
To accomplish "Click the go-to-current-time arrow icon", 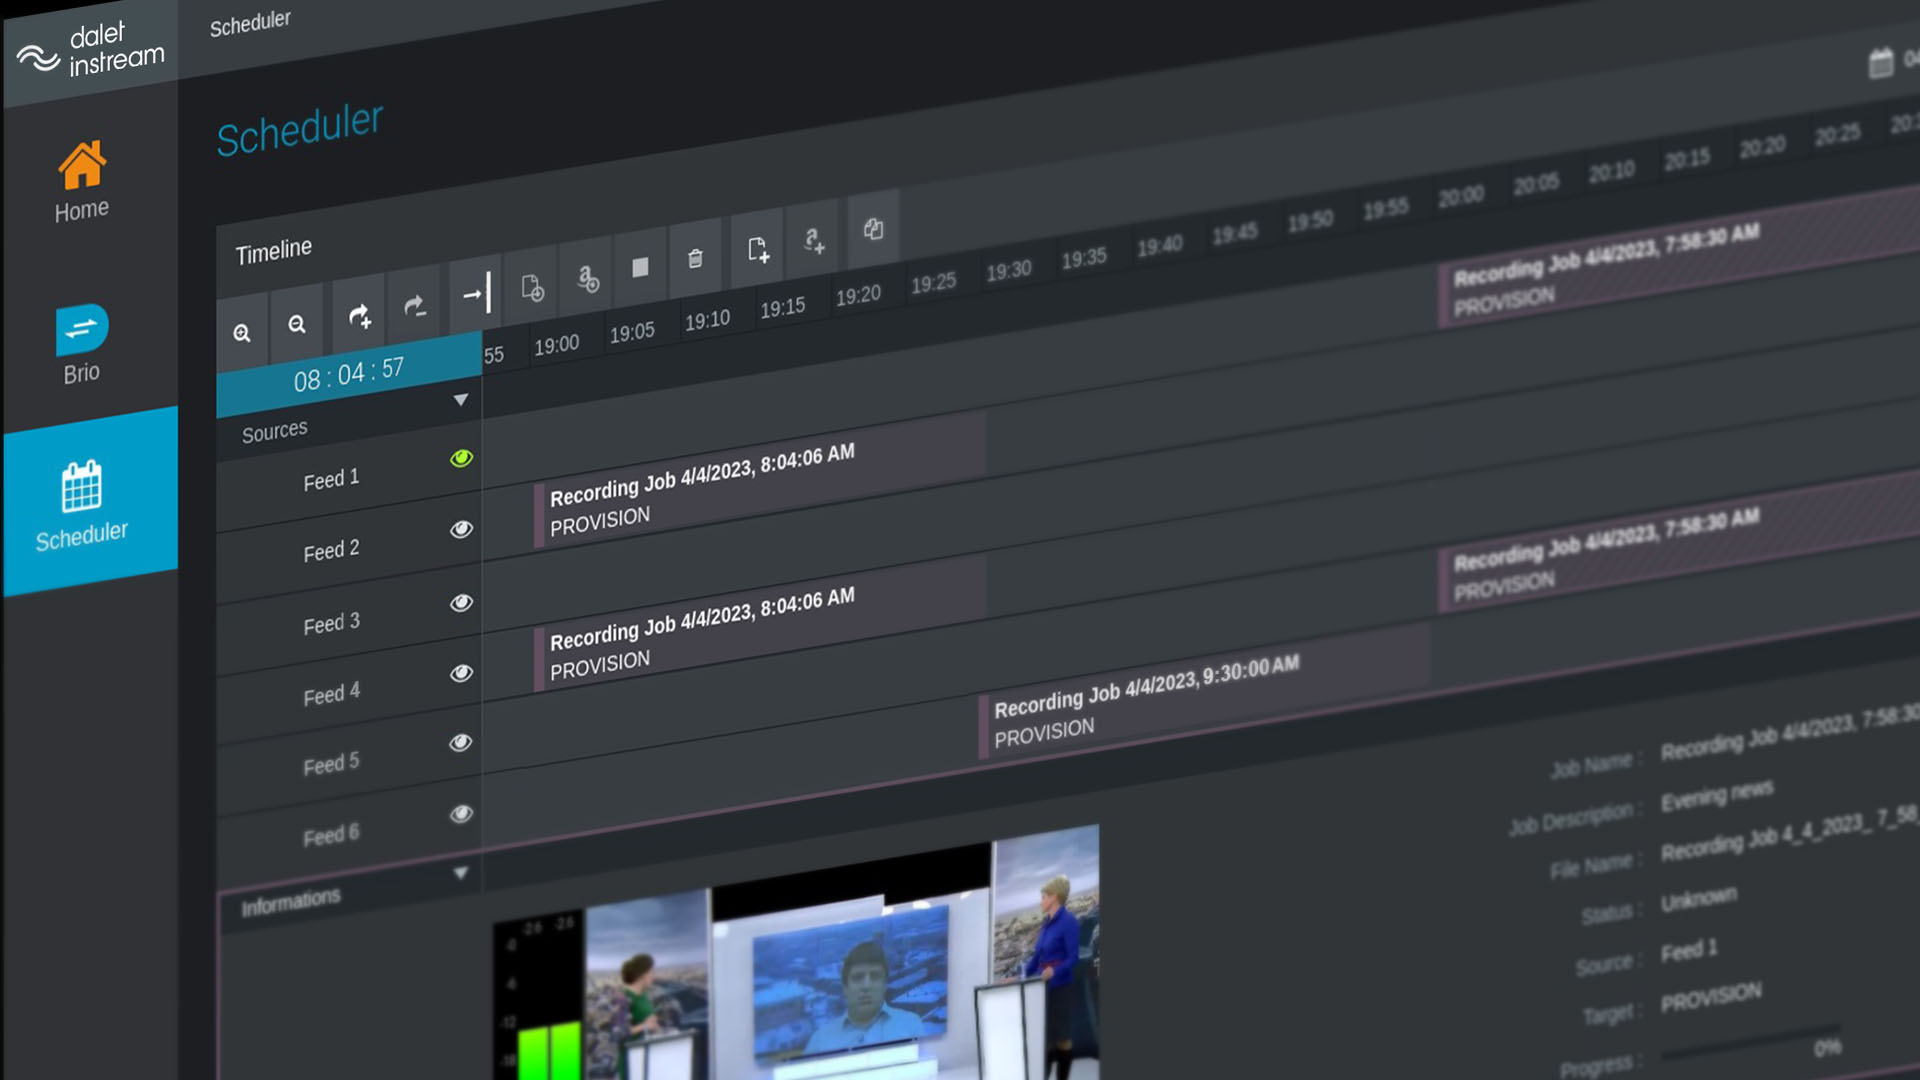I will coord(476,294).
